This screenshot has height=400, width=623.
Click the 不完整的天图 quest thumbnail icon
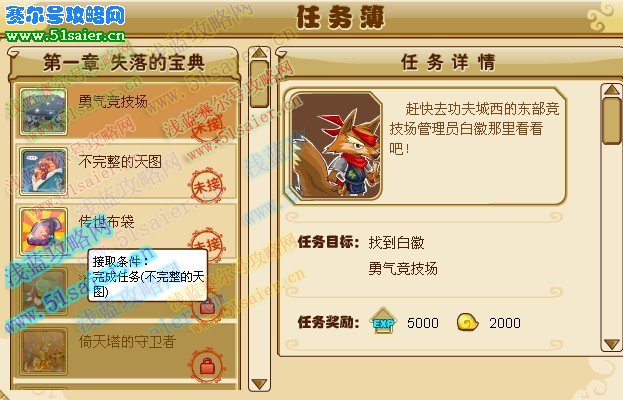(43, 172)
